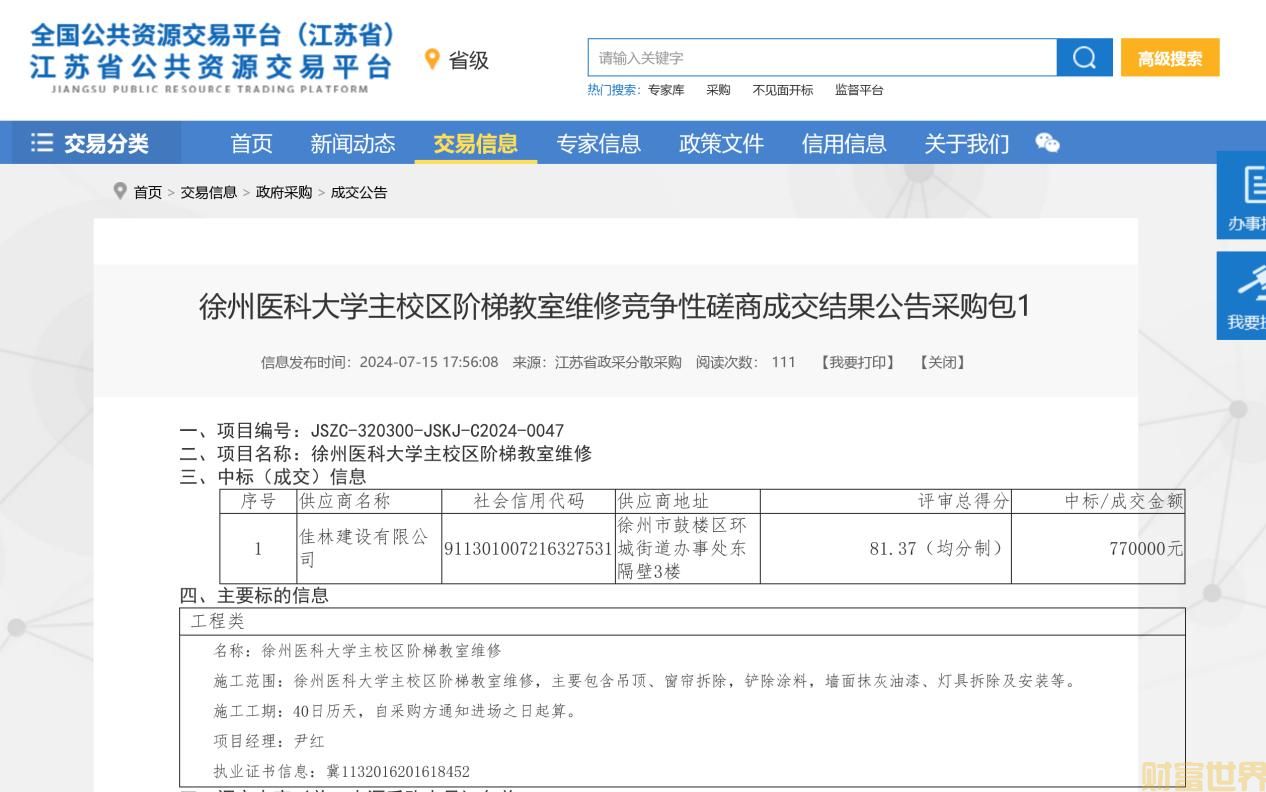
Task: Go to 首页 in navigation bar
Action: click(251, 143)
